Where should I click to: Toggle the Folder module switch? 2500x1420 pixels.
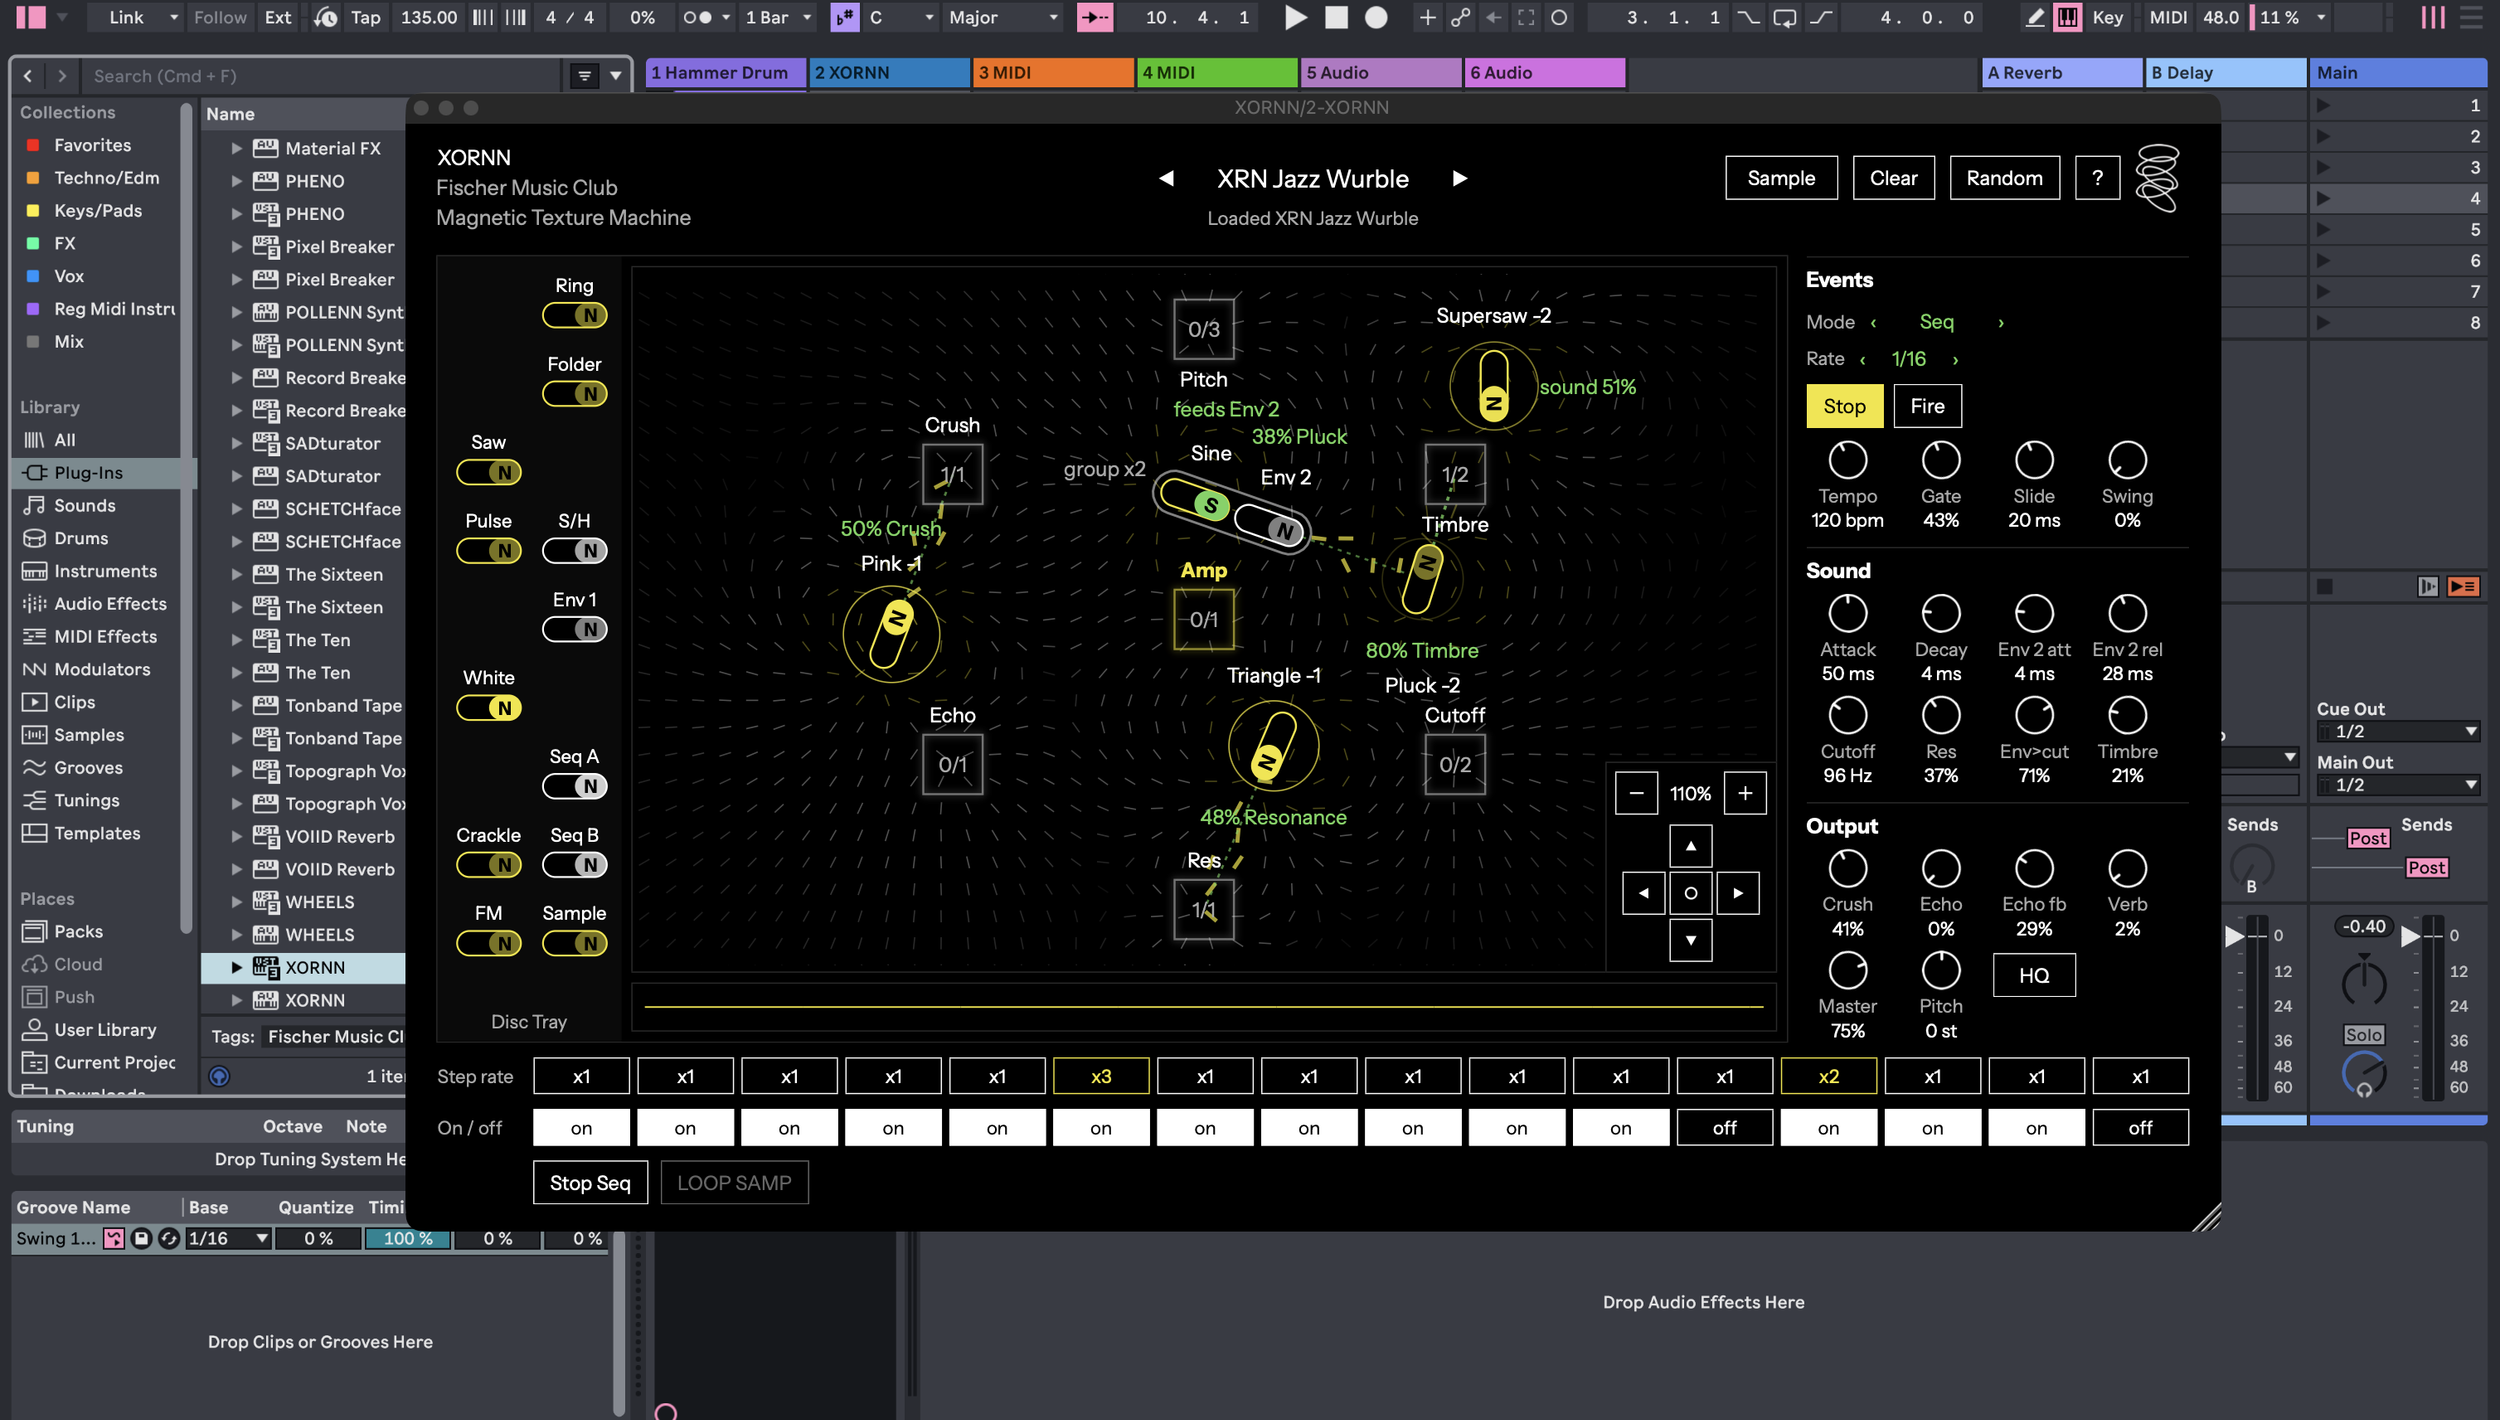click(574, 394)
